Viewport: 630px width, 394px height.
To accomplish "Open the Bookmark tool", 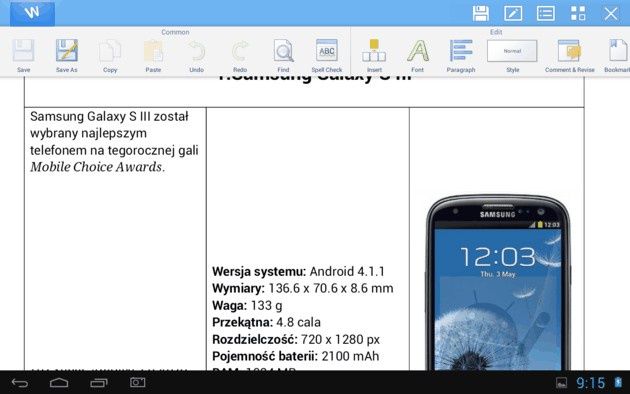I will coord(617,56).
